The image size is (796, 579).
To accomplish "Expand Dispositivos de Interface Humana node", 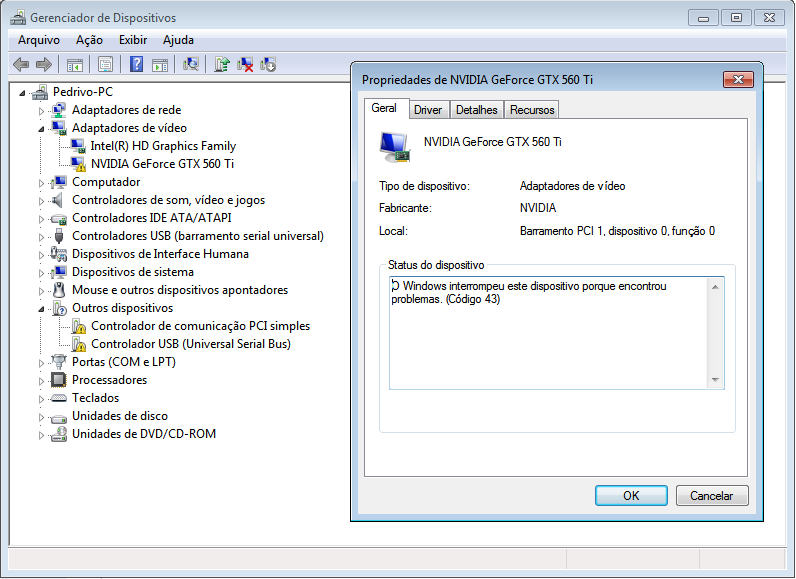I will coord(41,255).
